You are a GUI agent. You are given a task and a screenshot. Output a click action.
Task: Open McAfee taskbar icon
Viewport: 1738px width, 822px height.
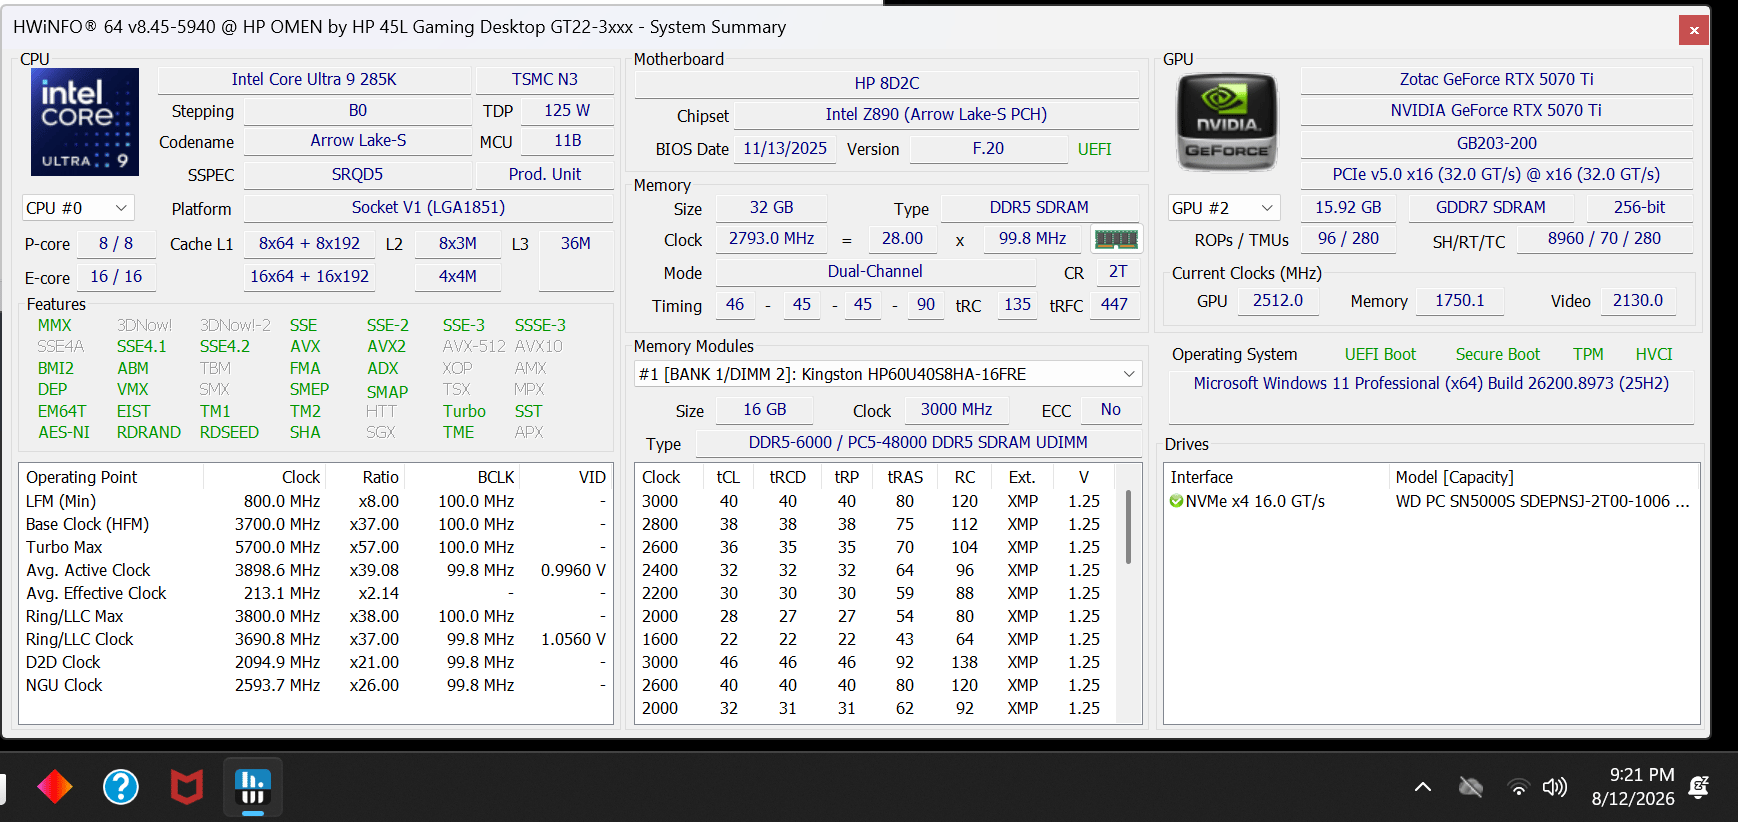click(187, 787)
